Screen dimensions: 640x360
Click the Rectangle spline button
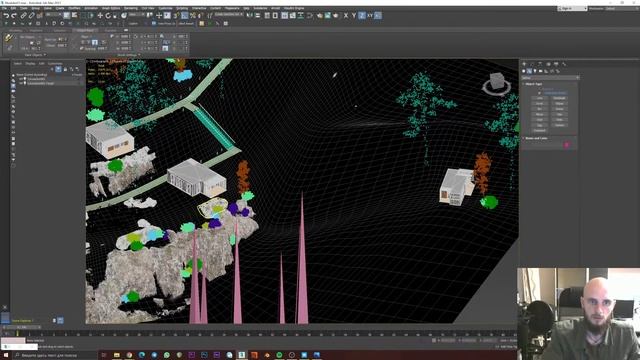click(560, 98)
